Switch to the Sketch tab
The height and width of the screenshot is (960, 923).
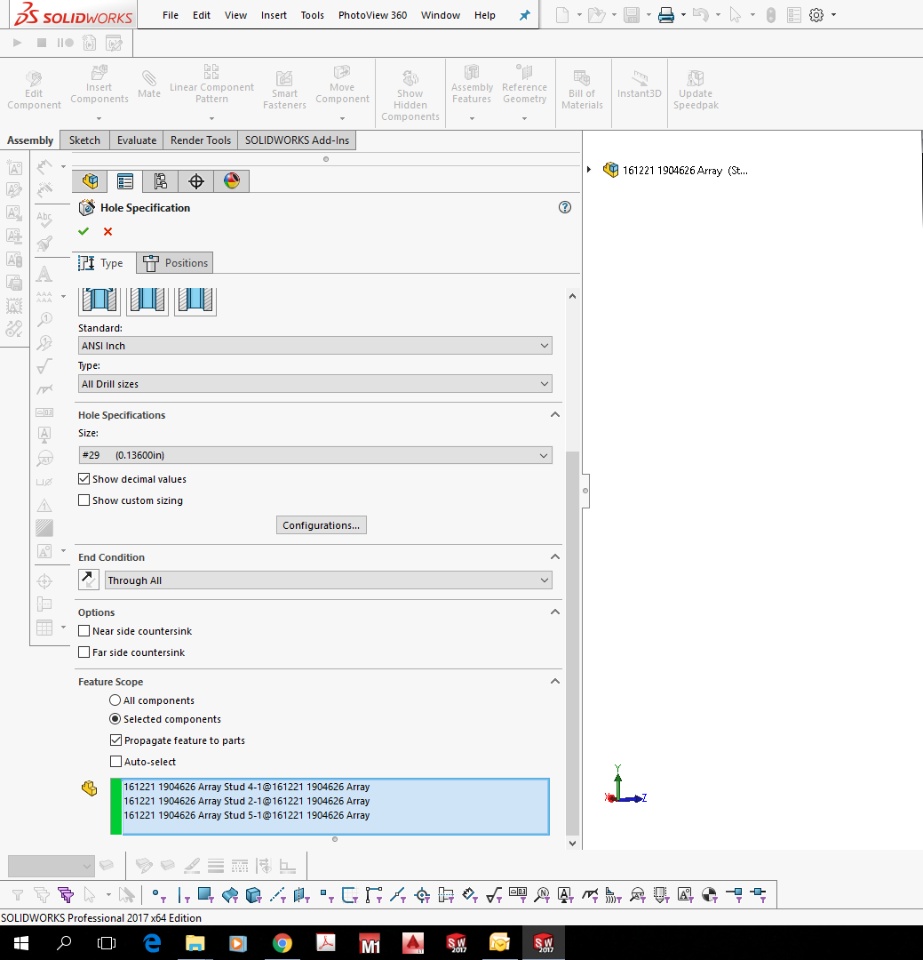click(84, 140)
